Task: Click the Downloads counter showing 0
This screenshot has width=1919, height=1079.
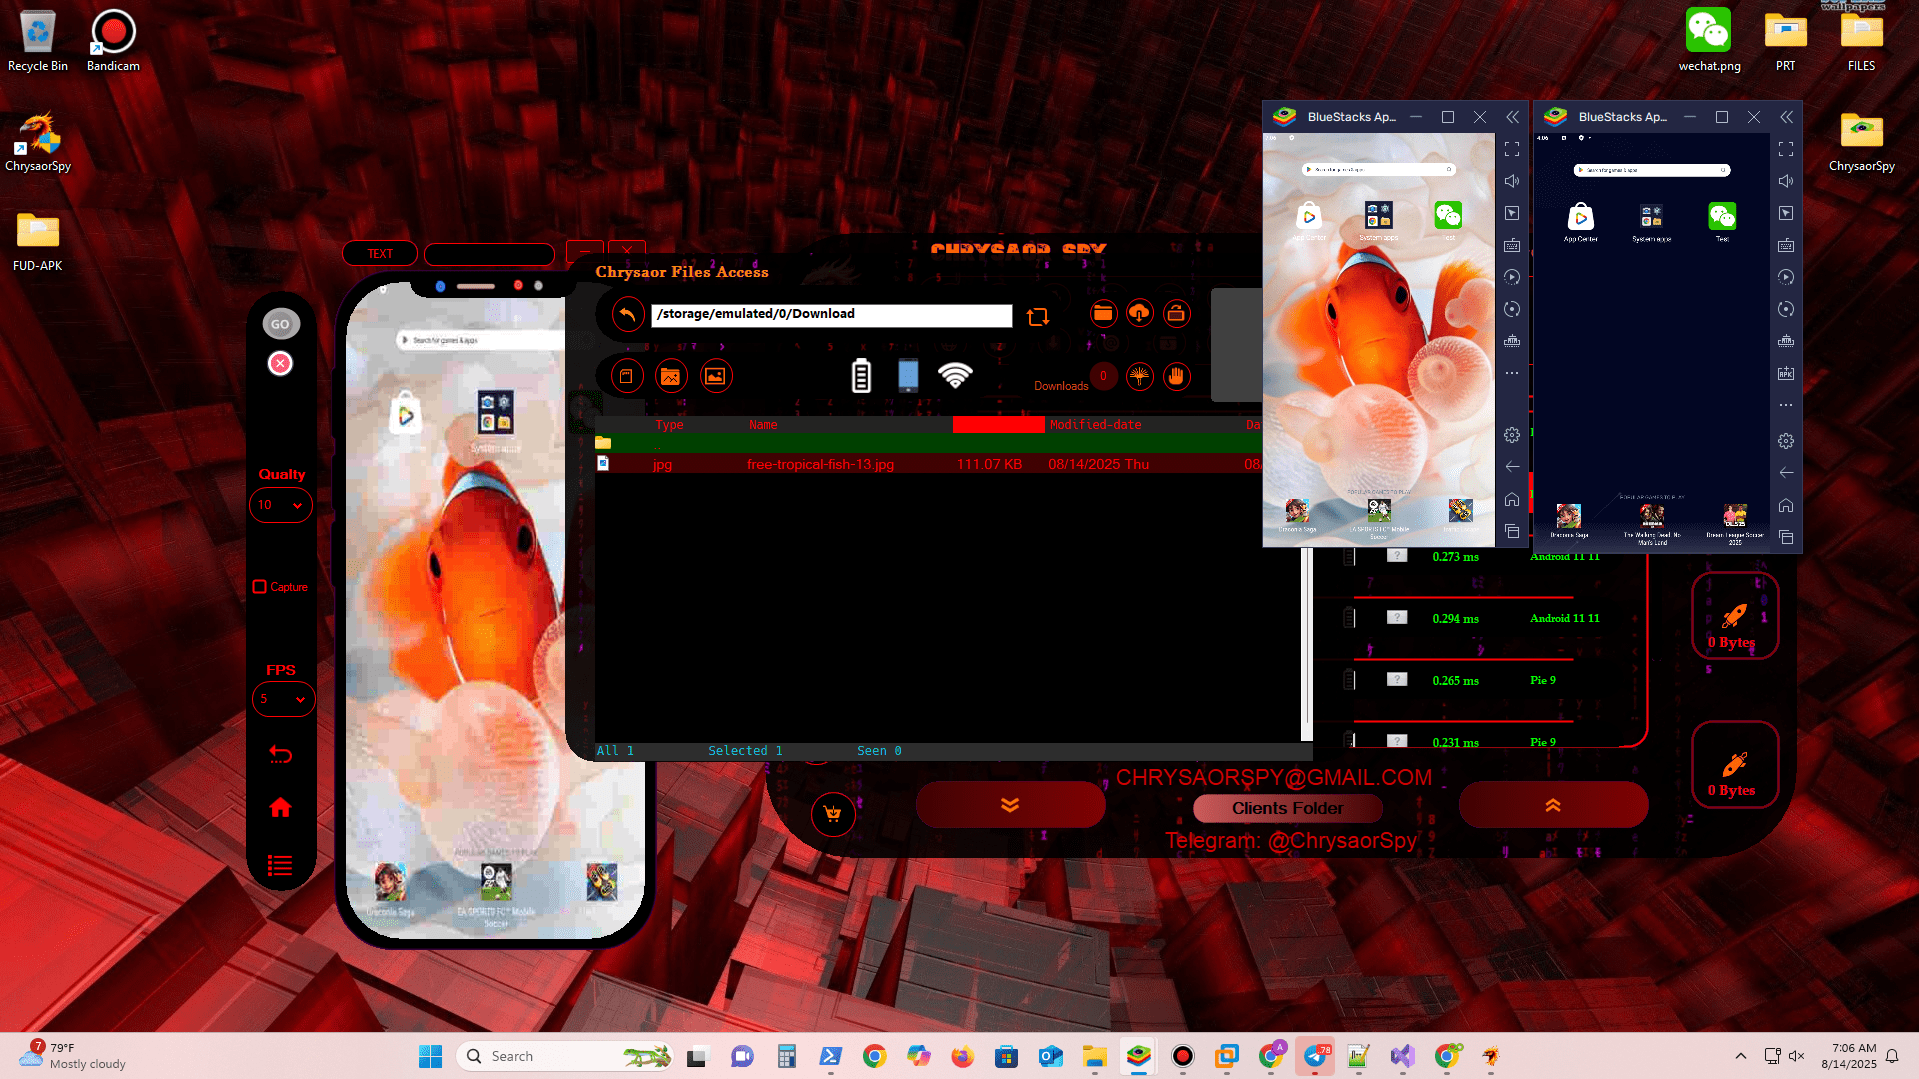Action: pos(1103,376)
